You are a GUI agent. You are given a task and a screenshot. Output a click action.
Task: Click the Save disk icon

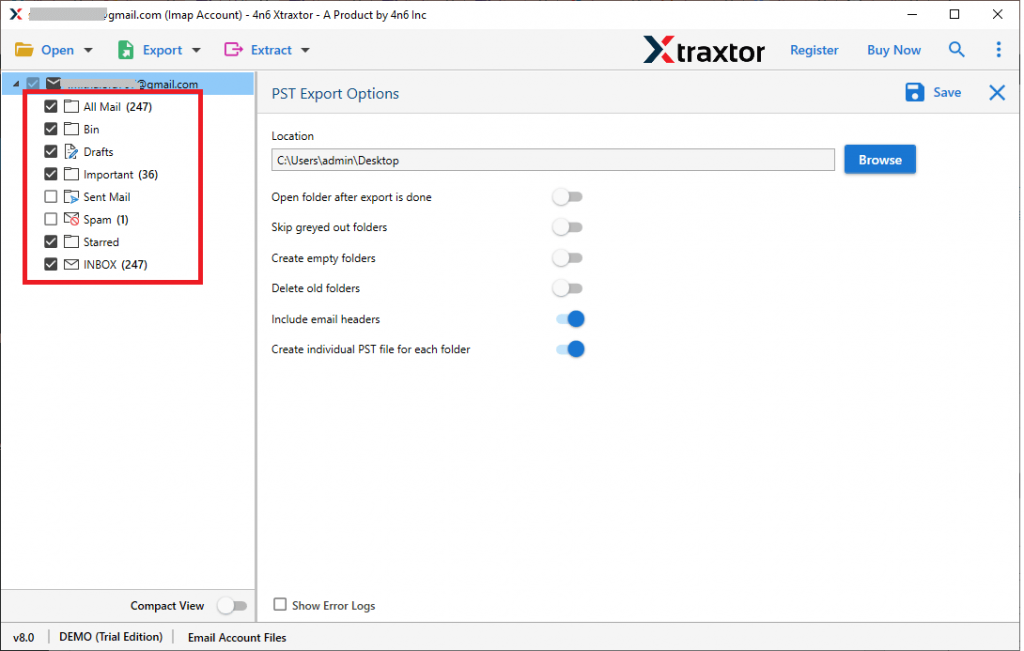914,92
